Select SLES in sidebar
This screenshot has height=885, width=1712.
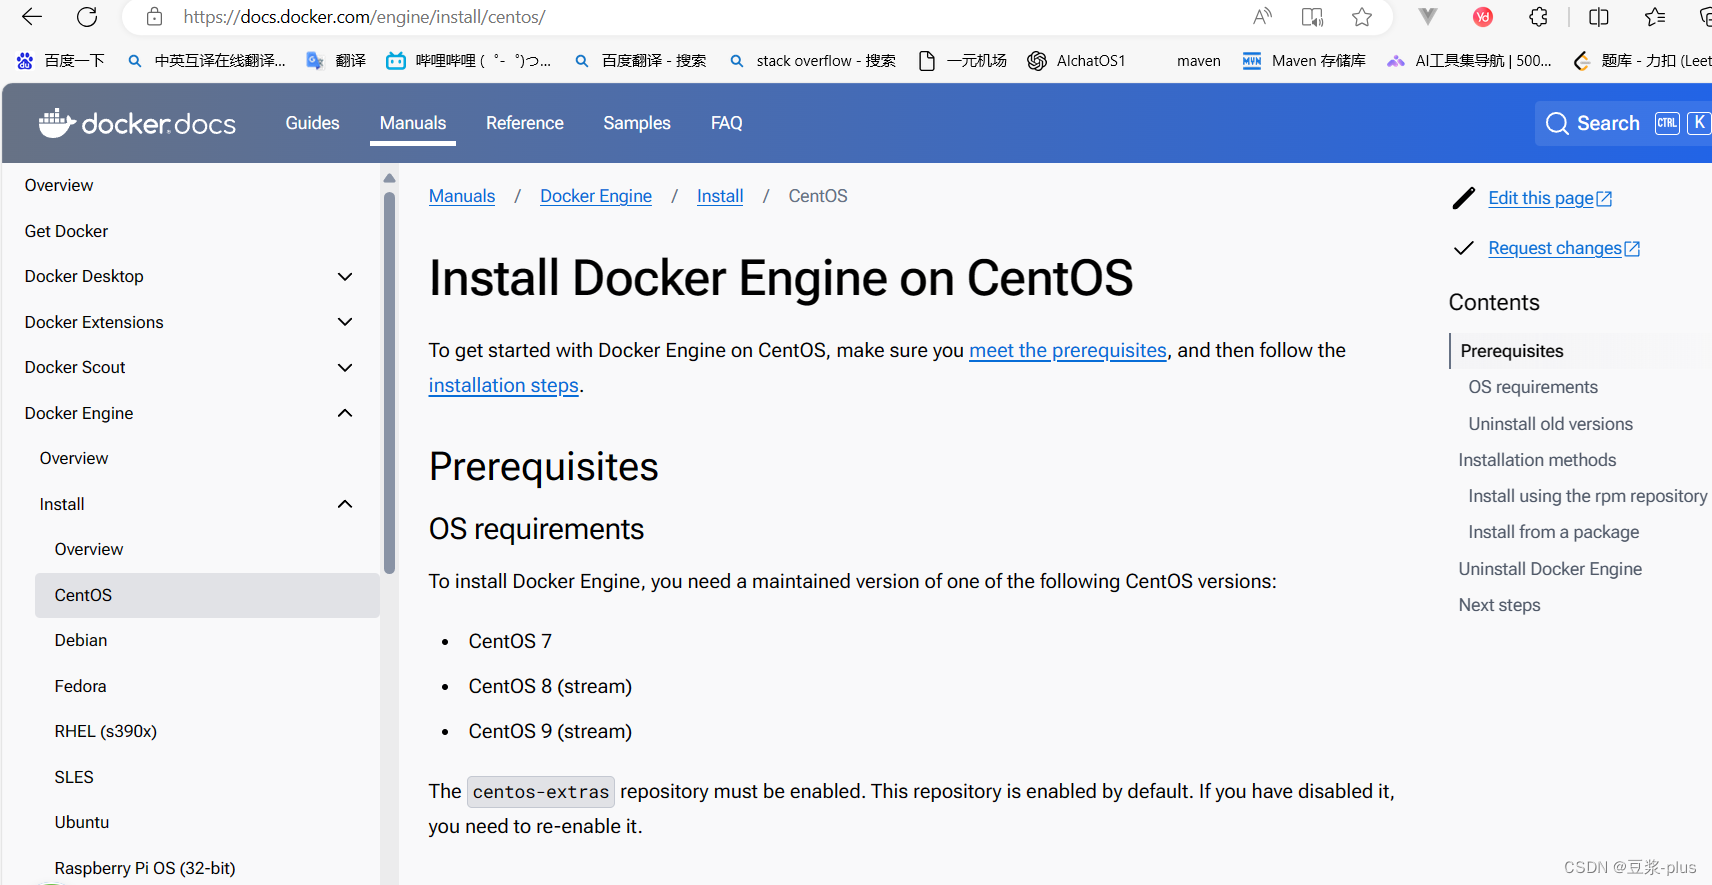(x=74, y=777)
